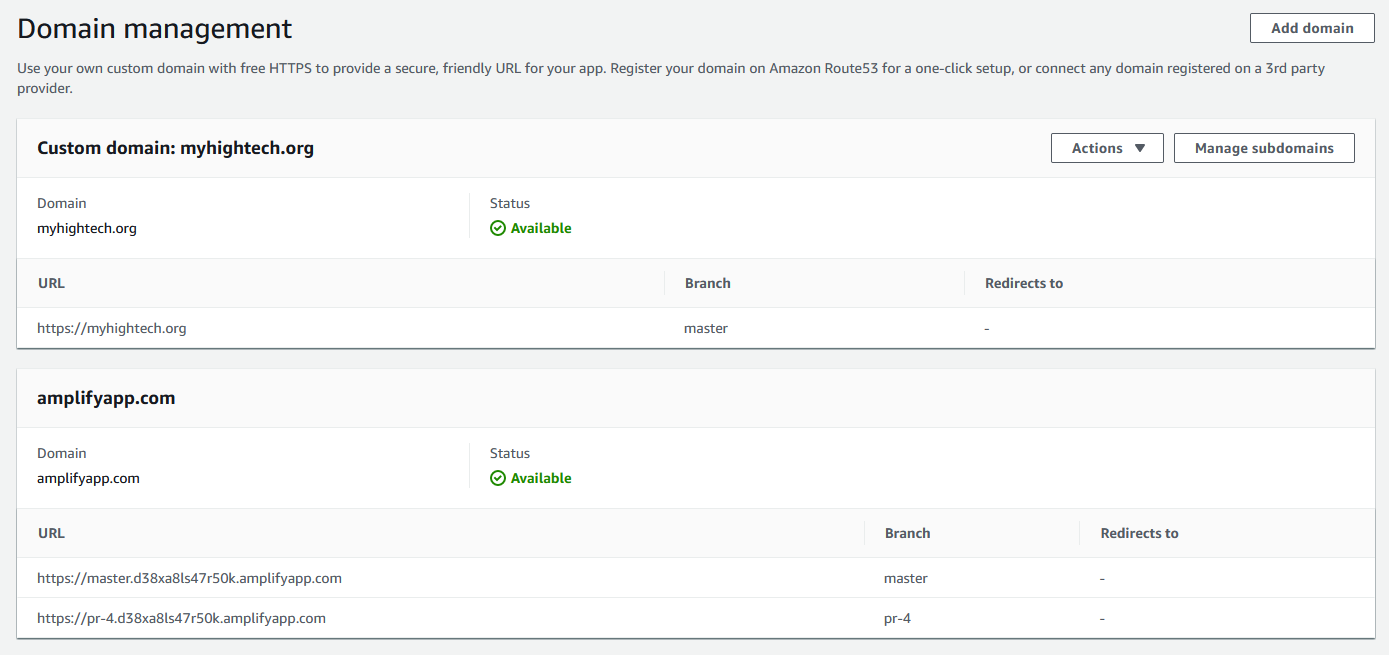Click the Branch column header in the myhightech.org table

[x=708, y=283]
